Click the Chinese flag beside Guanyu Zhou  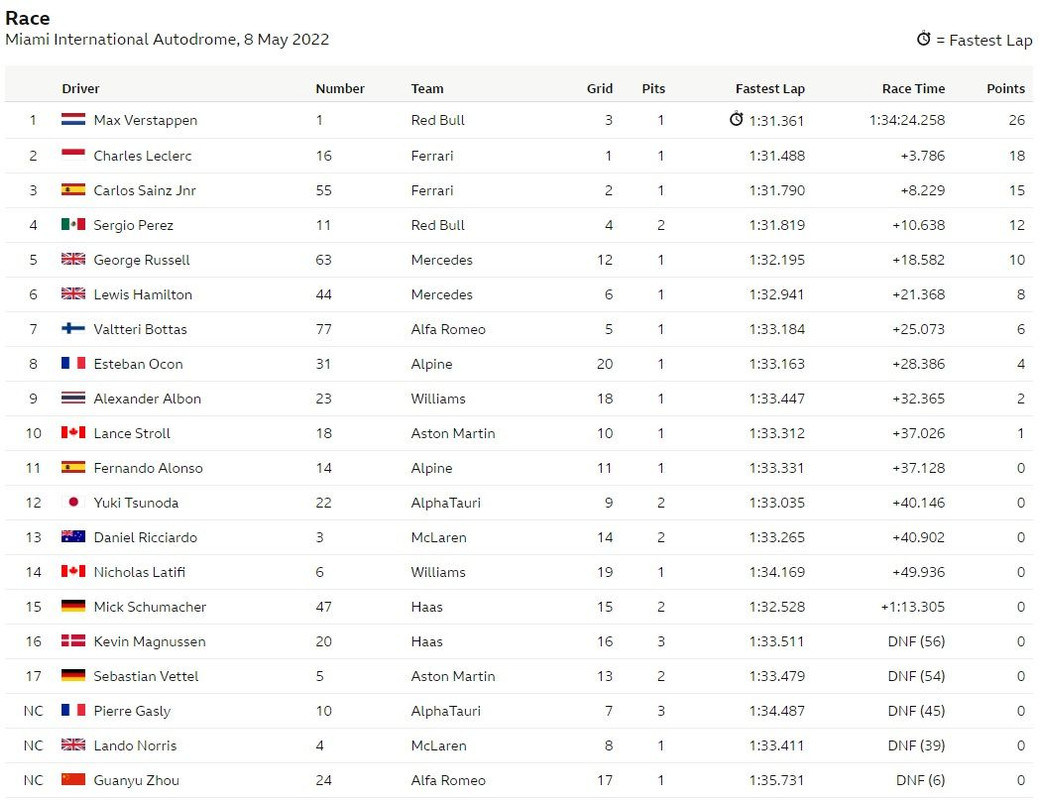tap(73, 779)
